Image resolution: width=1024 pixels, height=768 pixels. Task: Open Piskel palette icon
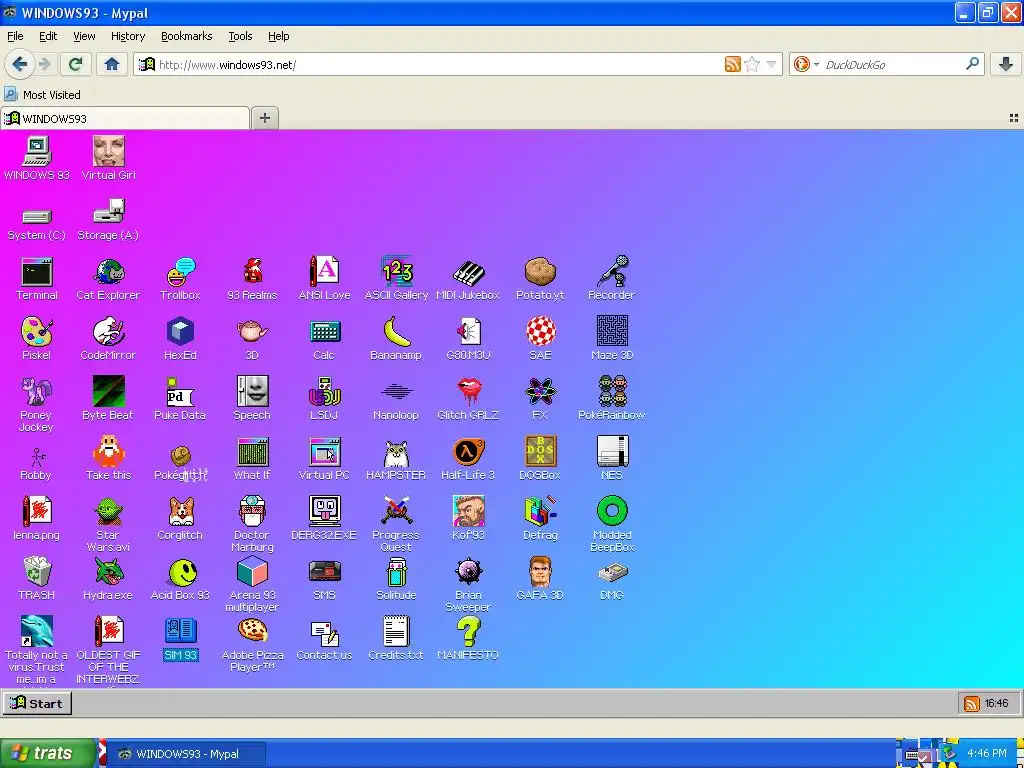pos(37,332)
